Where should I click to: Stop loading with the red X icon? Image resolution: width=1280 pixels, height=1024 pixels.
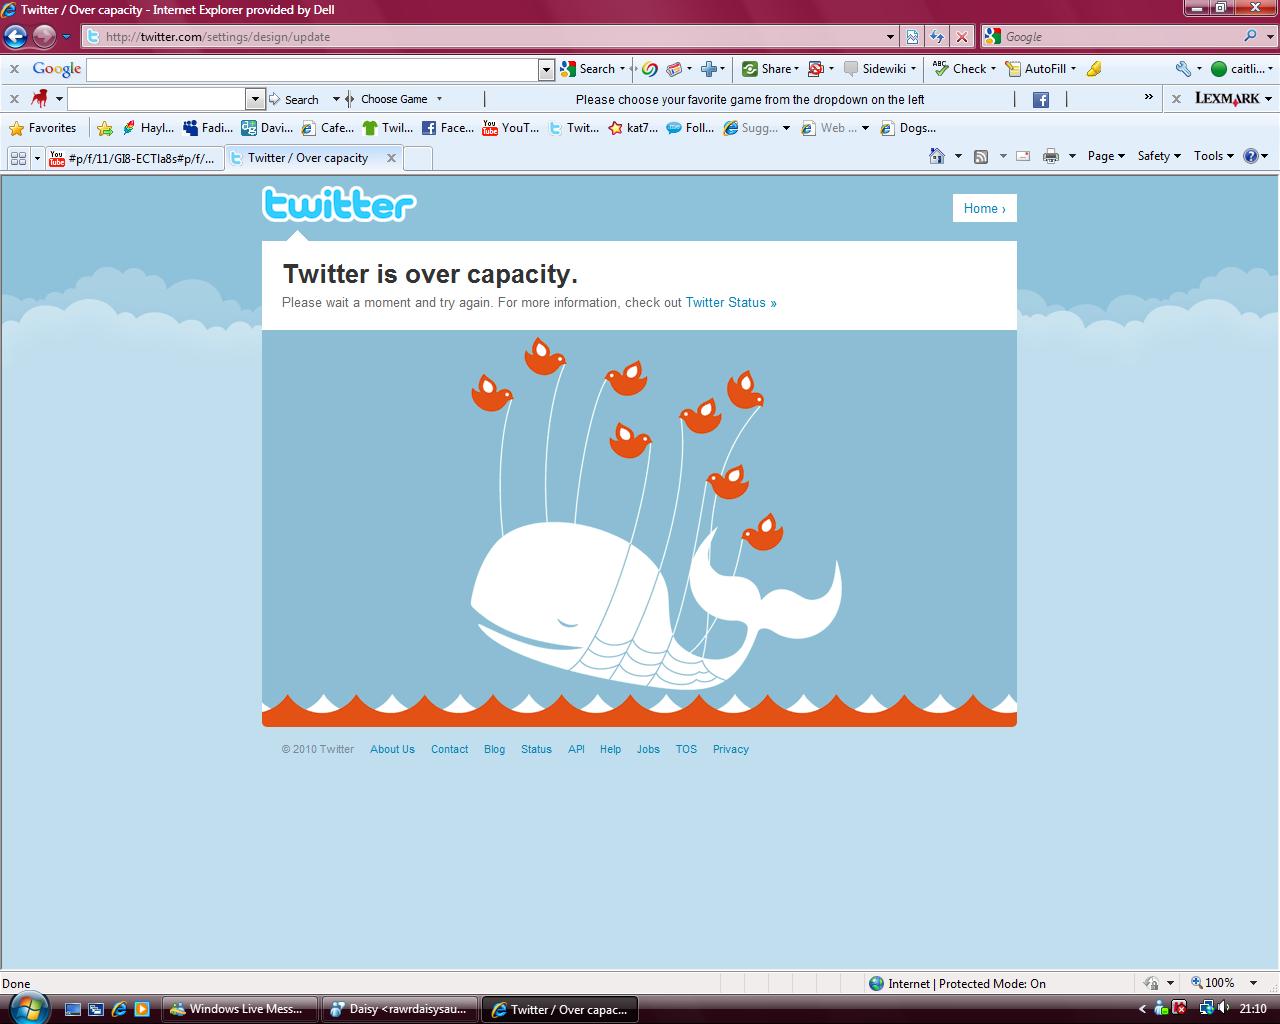coord(962,37)
